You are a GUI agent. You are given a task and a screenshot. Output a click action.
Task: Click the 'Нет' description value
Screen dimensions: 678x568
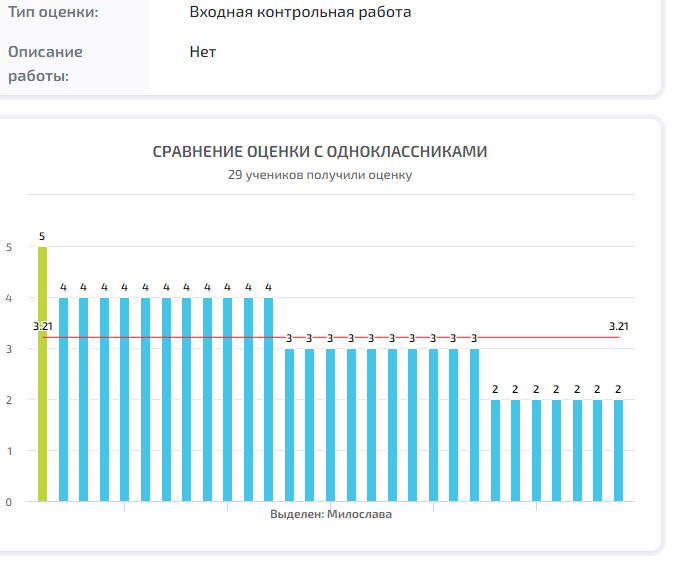(x=203, y=52)
